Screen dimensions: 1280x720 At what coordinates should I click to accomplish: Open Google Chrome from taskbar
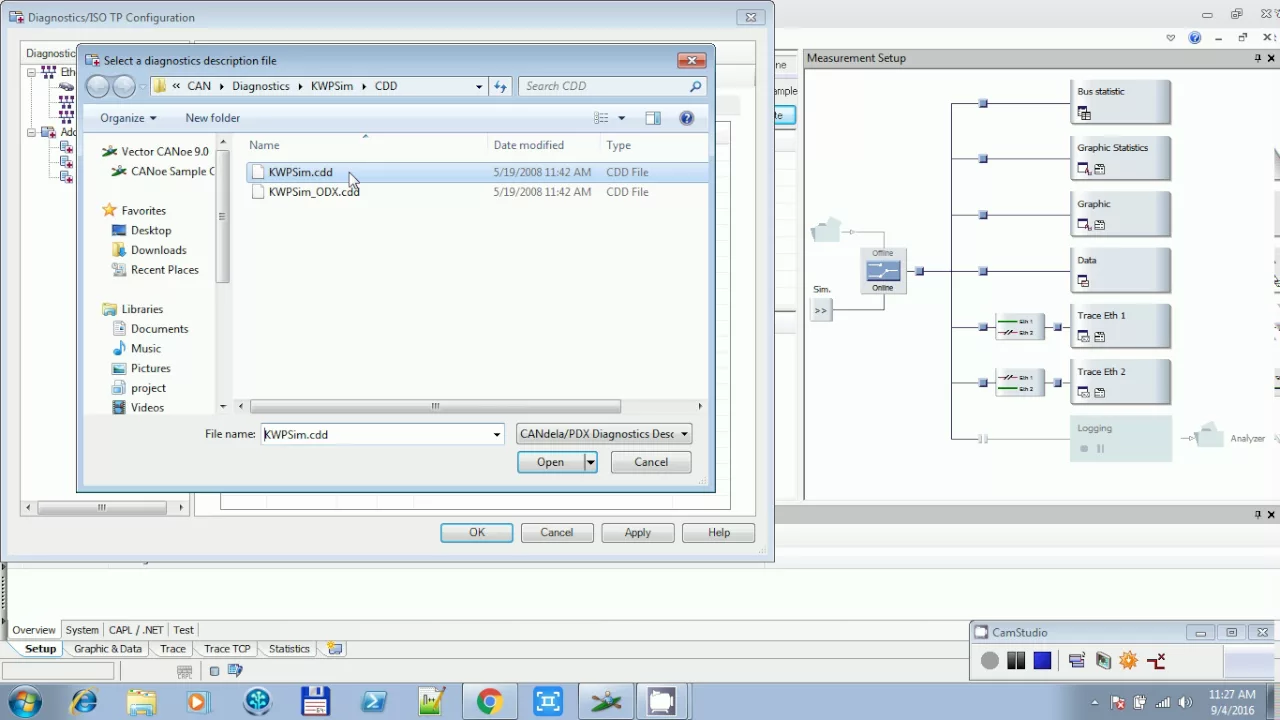489,701
